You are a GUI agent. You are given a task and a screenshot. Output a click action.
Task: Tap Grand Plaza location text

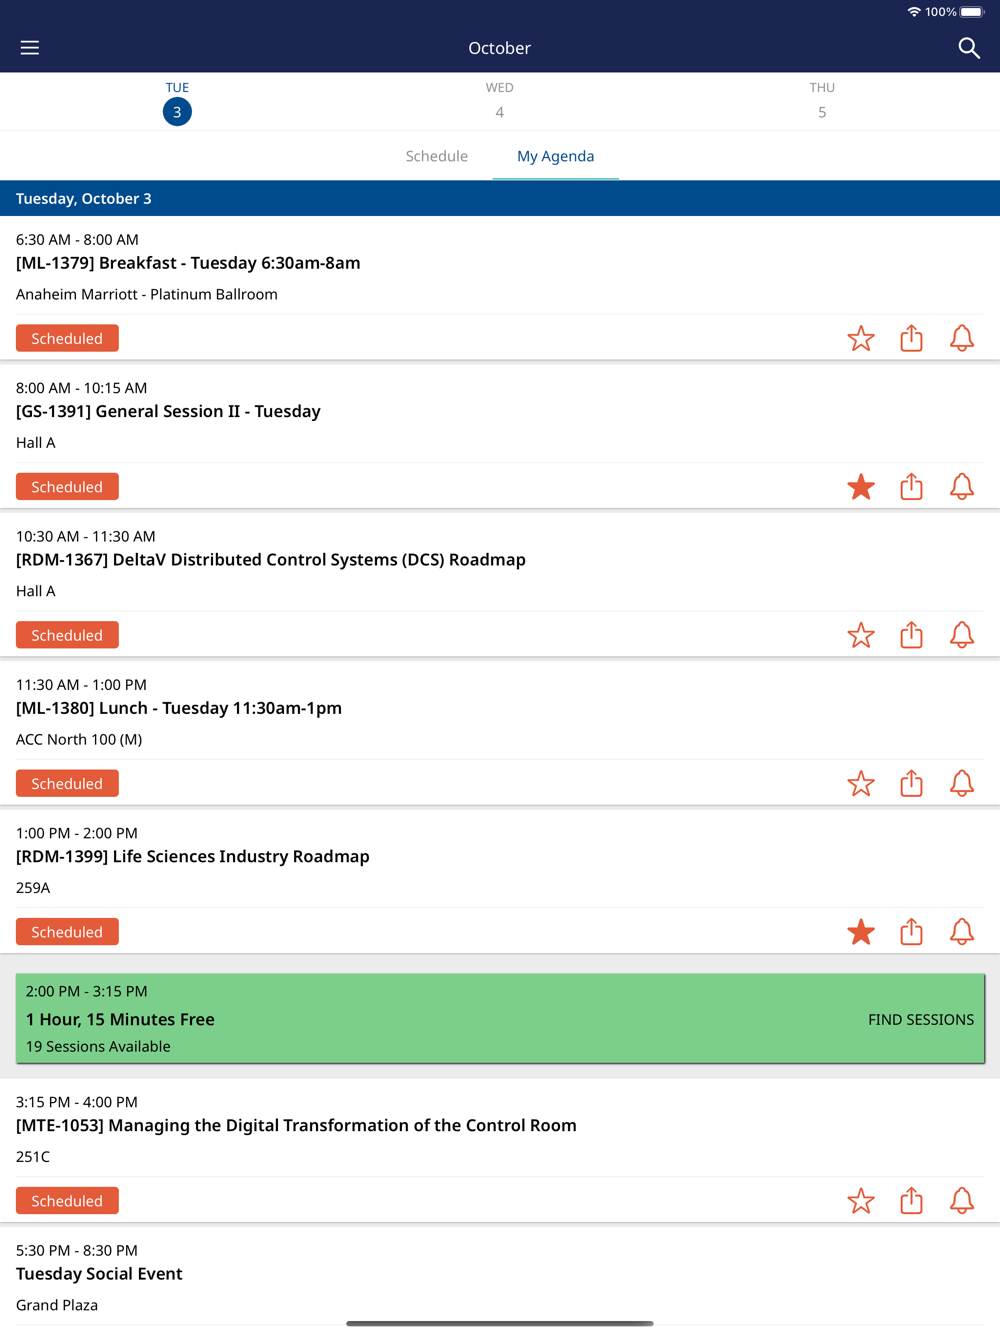[57, 1305]
